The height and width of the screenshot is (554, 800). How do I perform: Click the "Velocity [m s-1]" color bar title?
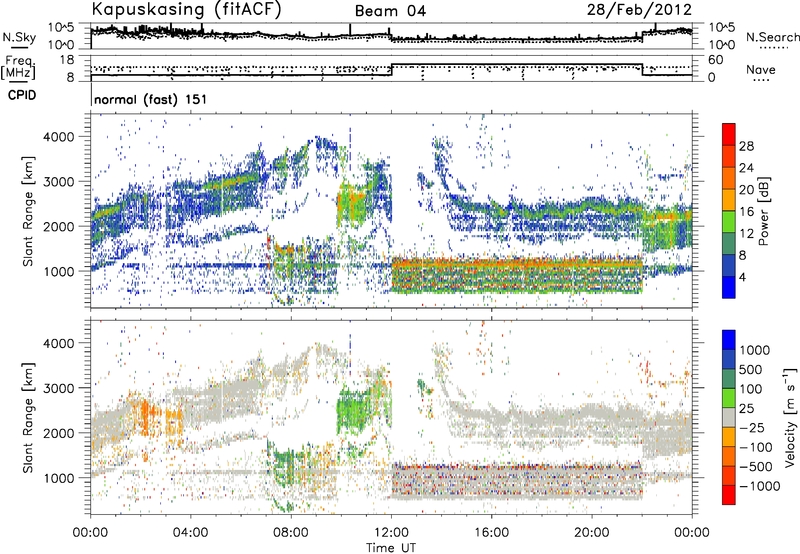pyautogui.click(x=790, y=418)
